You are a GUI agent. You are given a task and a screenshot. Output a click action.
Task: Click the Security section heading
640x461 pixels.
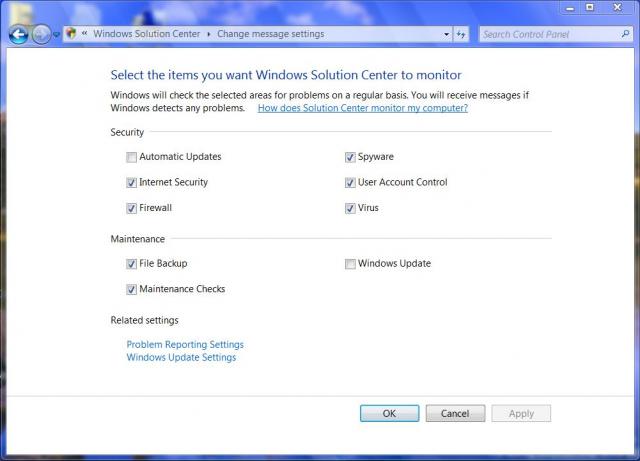point(127,132)
